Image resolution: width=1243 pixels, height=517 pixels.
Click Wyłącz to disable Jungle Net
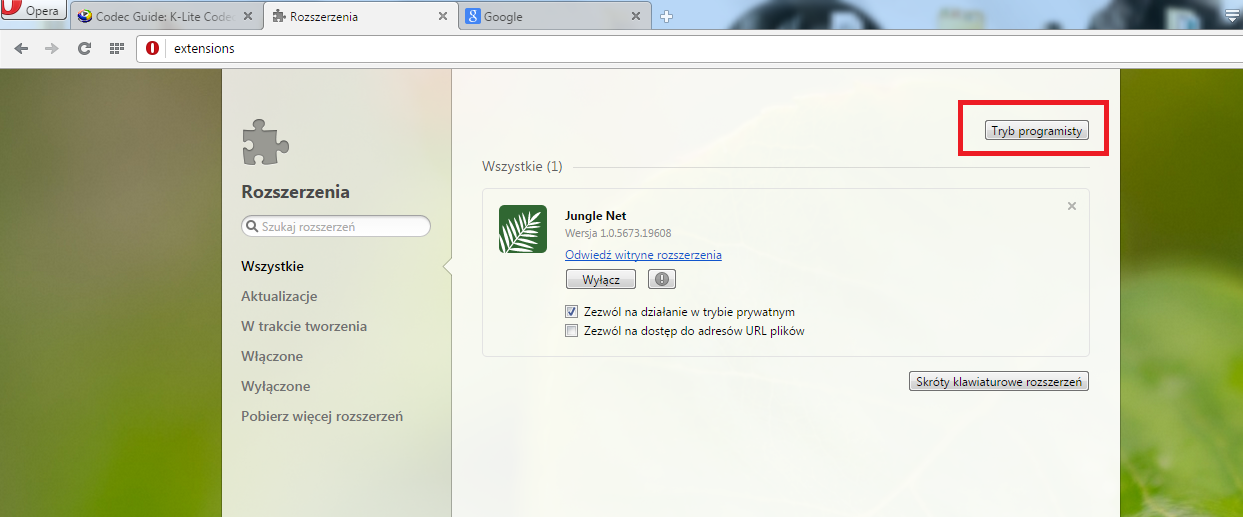[x=601, y=279]
